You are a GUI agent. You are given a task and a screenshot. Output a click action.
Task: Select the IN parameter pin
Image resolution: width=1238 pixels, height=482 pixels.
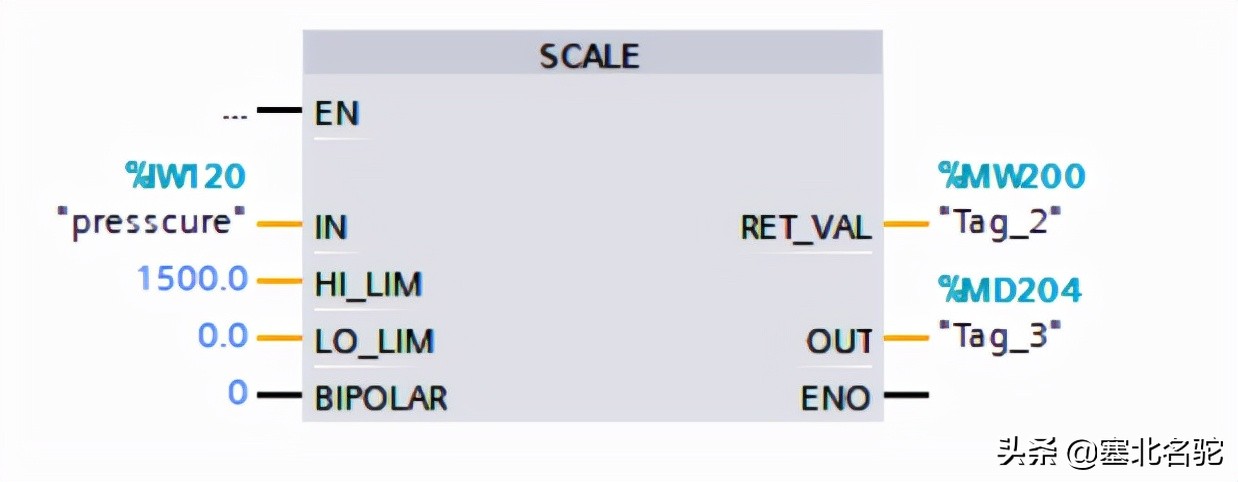[330, 227]
